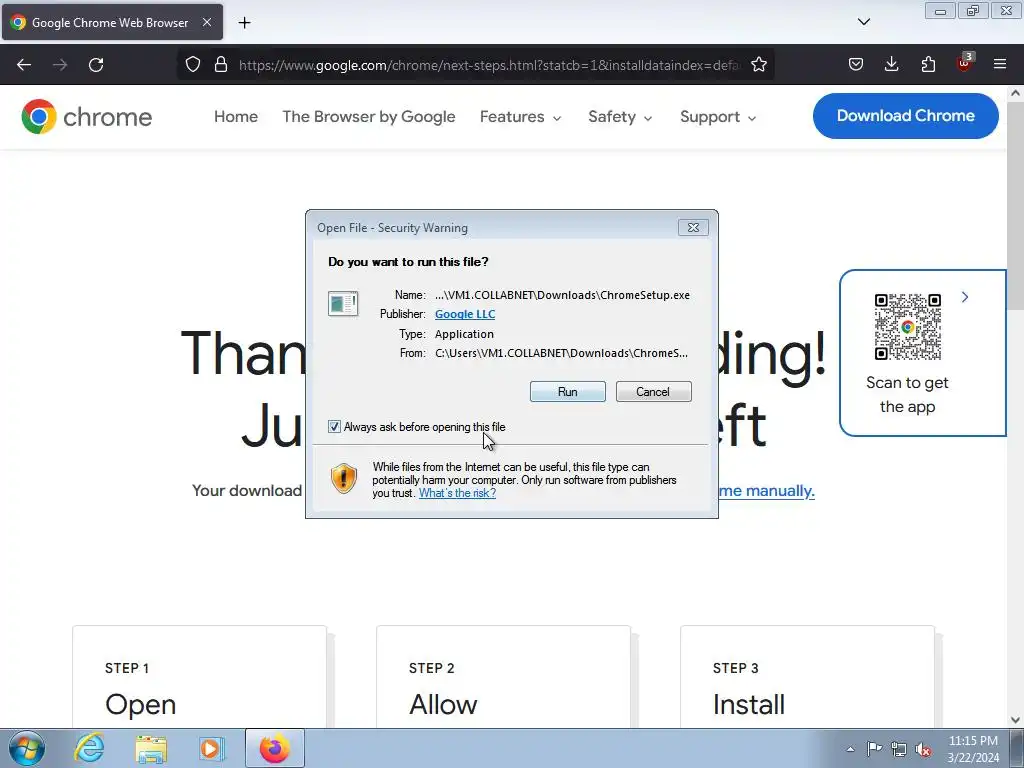Click the page scrollbar down arrow

click(1016, 720)
